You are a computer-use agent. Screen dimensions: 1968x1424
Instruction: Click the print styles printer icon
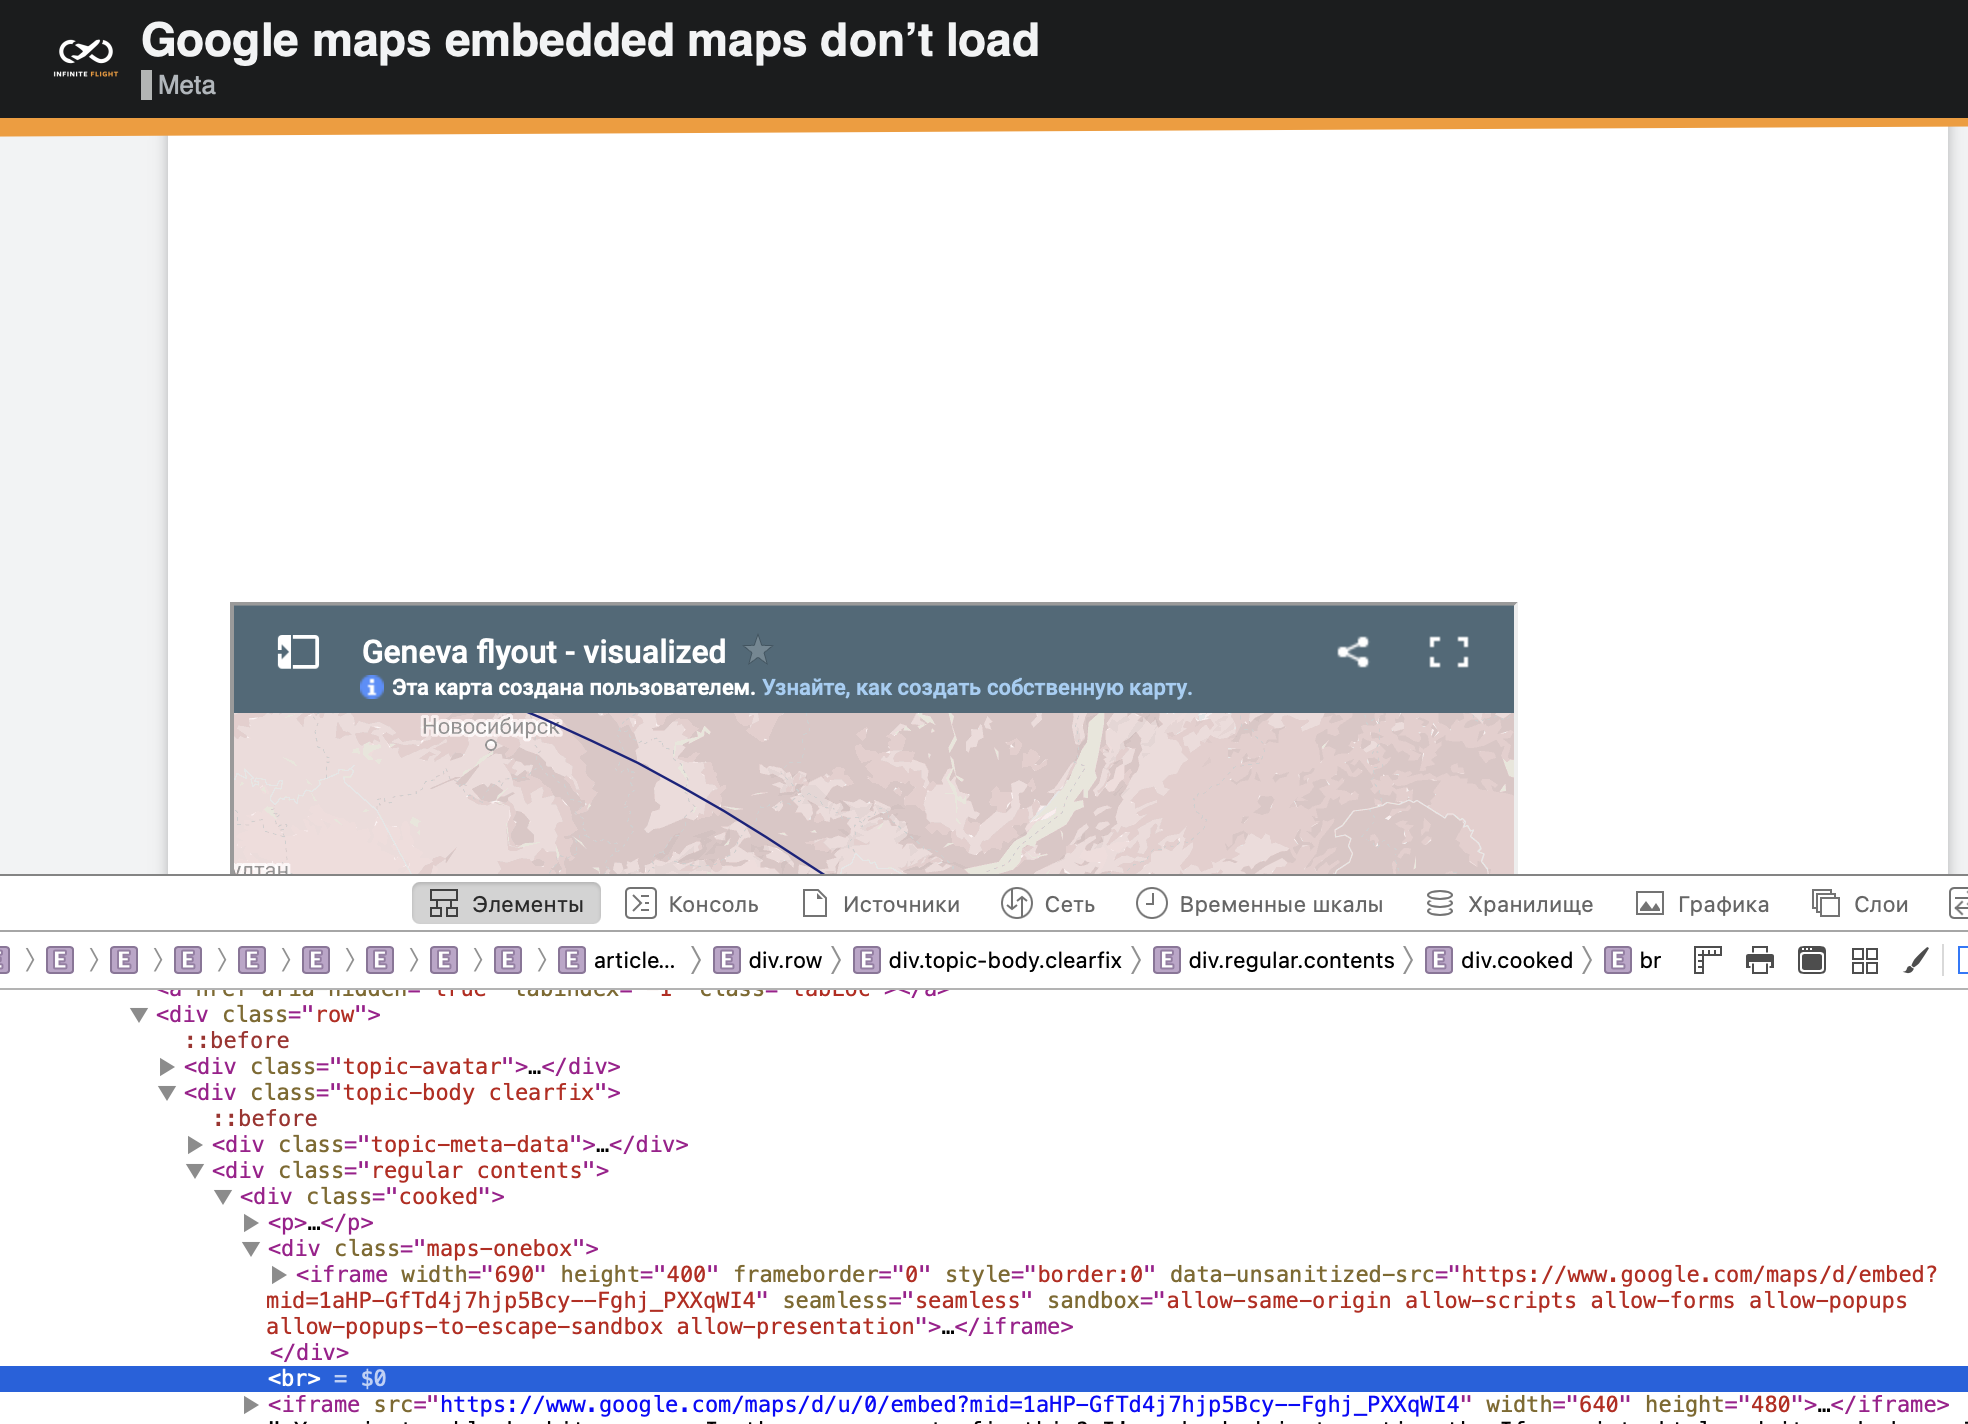[x=1759, y=960]
